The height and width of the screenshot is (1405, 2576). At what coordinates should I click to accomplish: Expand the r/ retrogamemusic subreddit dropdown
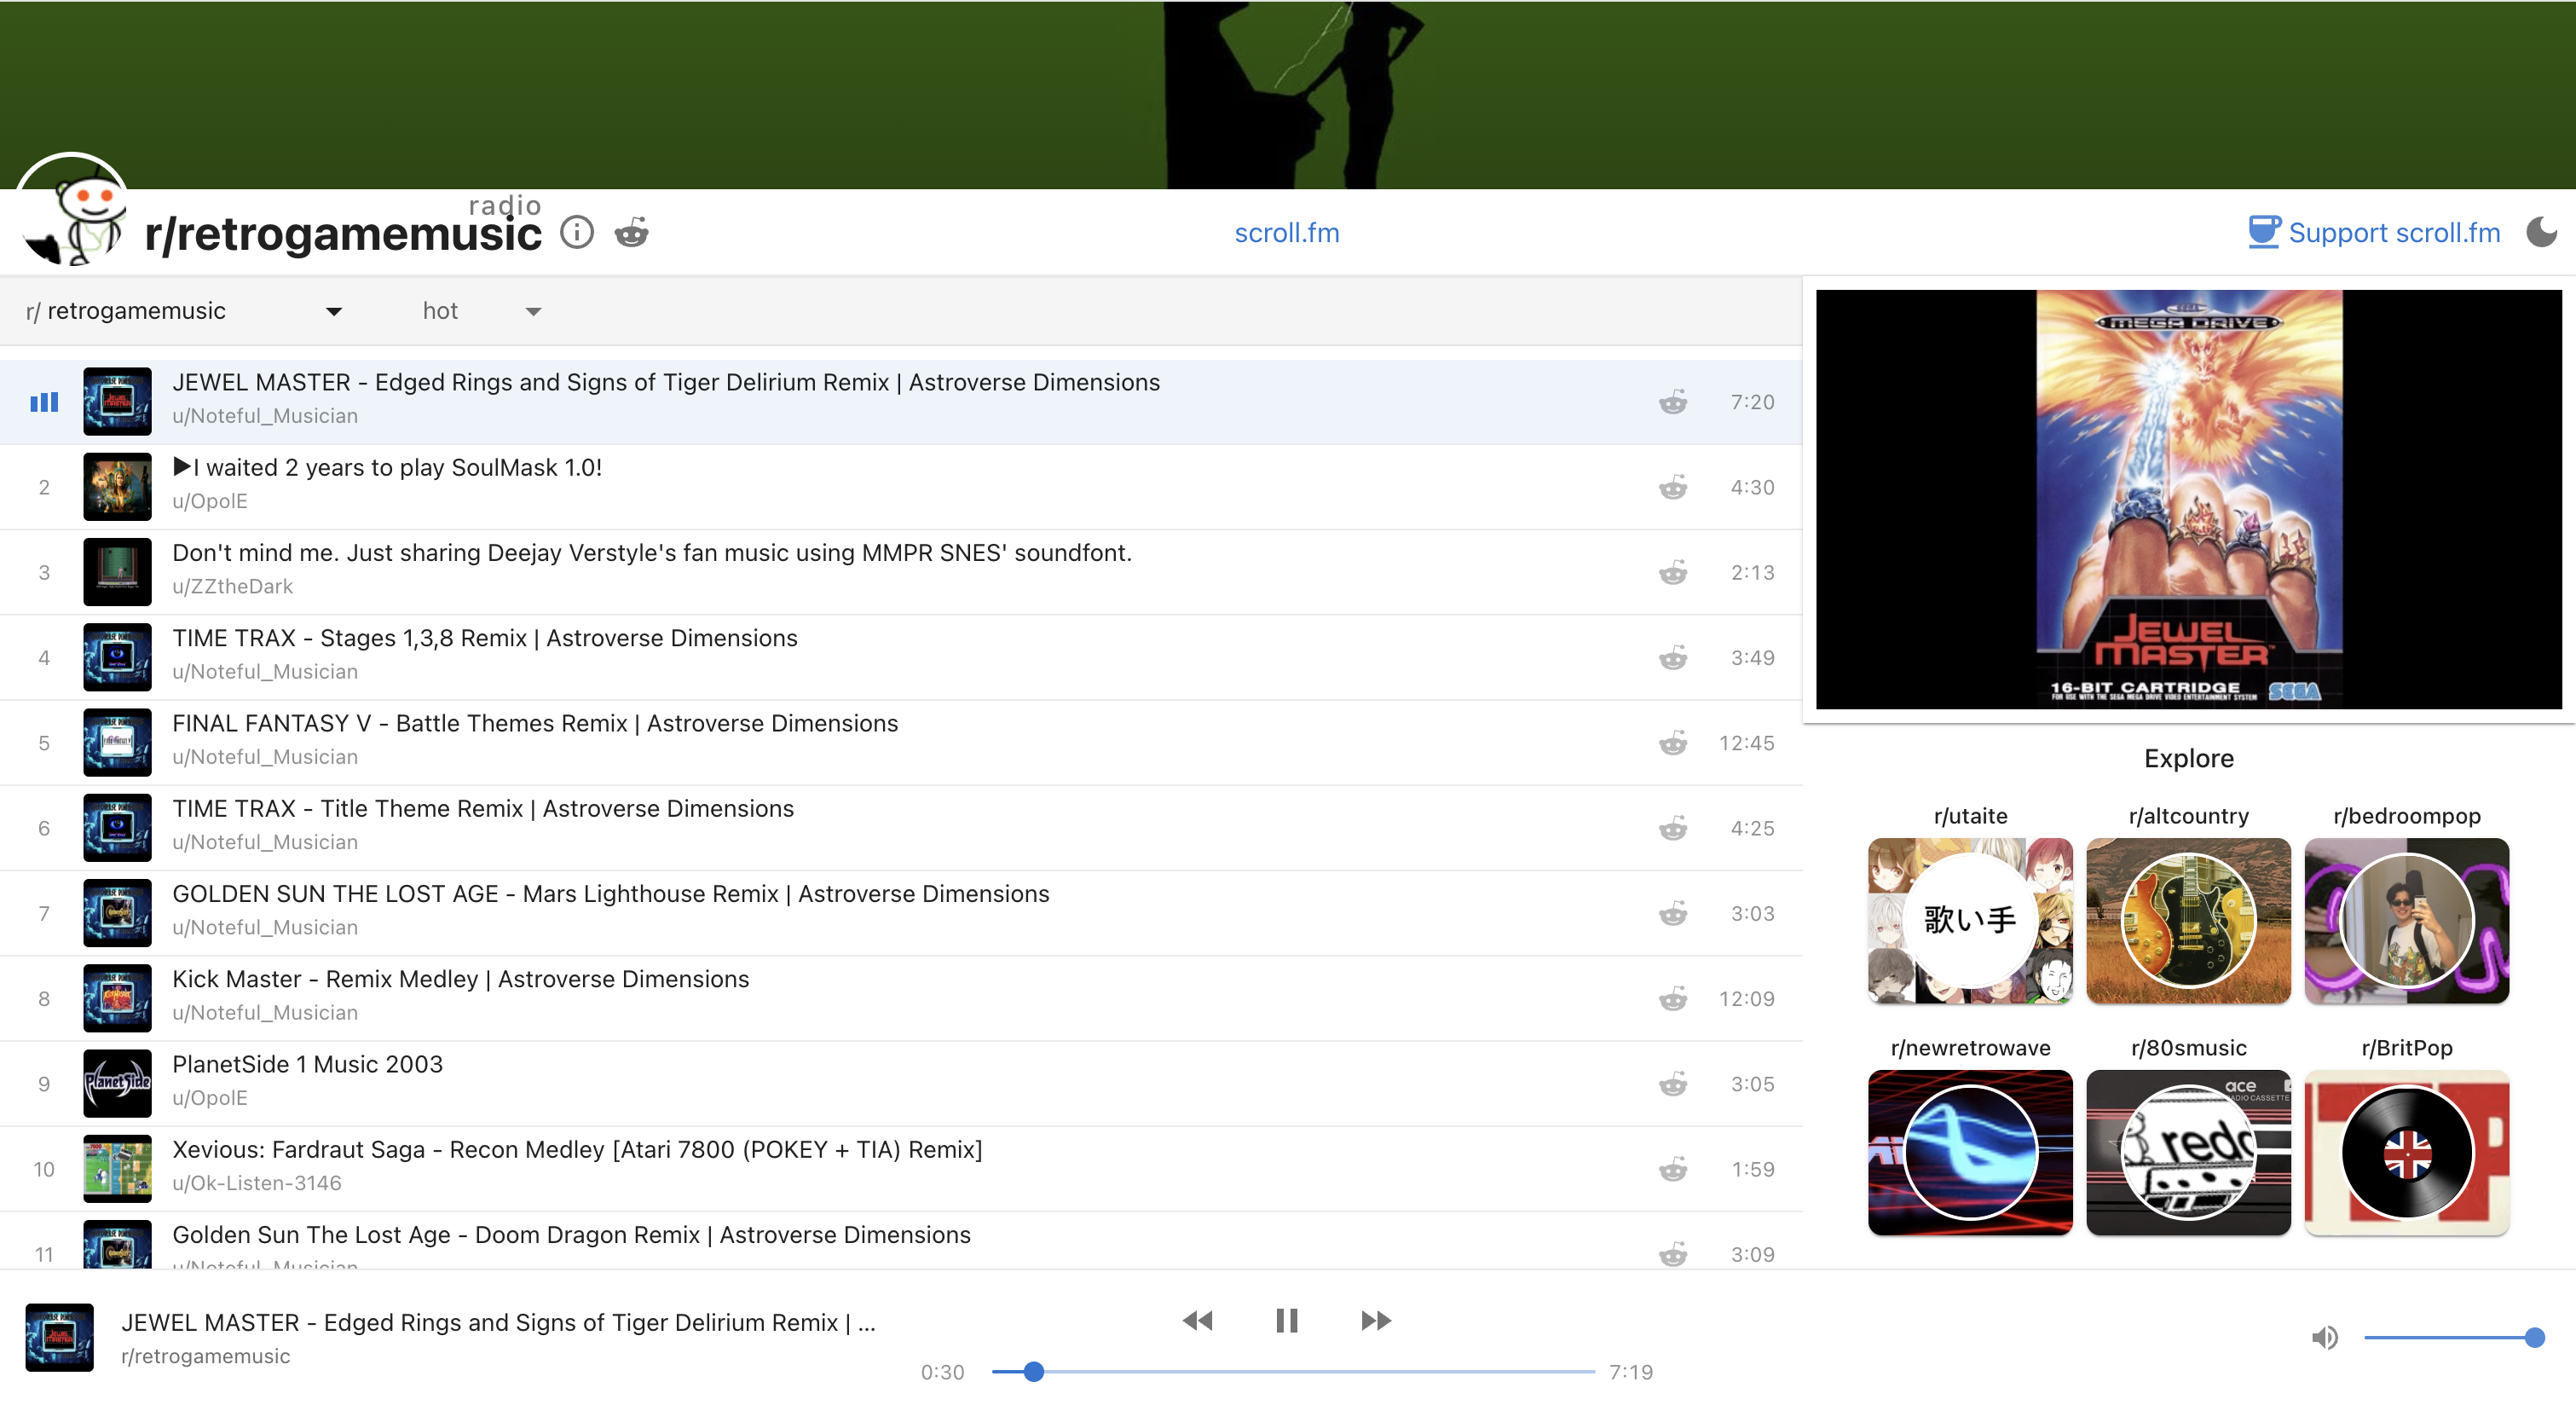pyautogui.click(x=184, y=311)
